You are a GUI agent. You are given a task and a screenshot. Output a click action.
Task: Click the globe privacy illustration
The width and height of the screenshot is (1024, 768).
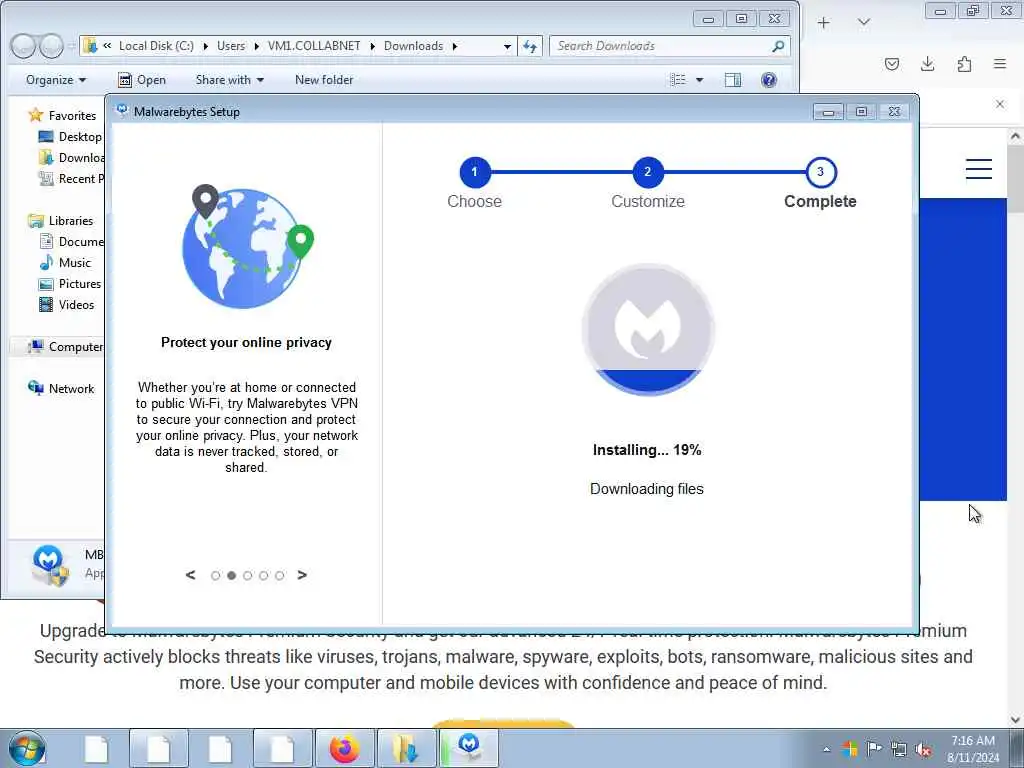point(248,247)
